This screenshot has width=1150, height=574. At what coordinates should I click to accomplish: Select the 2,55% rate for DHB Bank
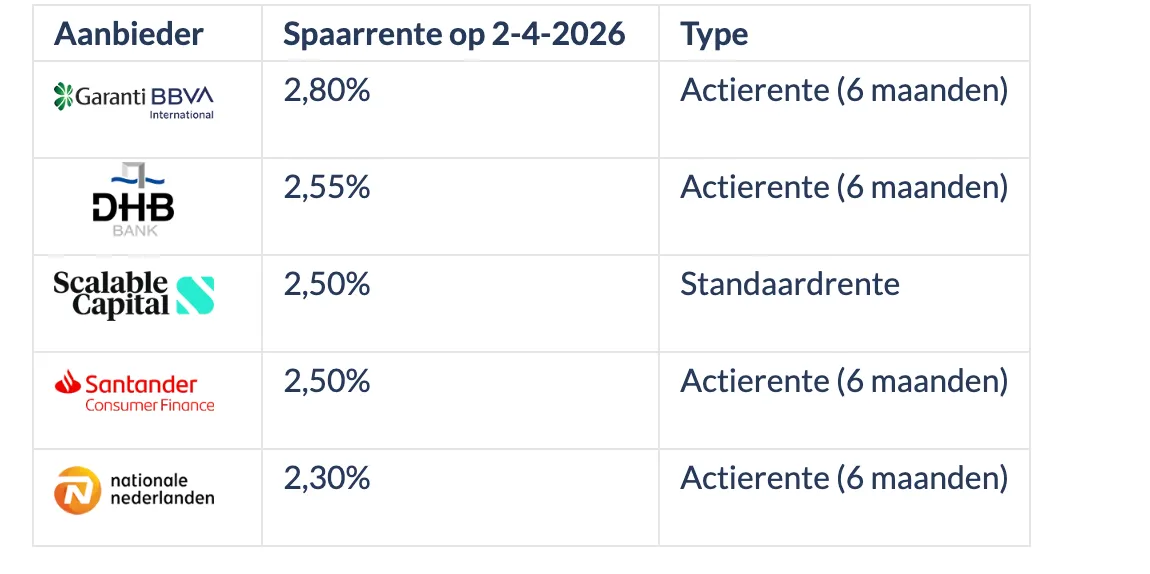[x=327, y=187]
